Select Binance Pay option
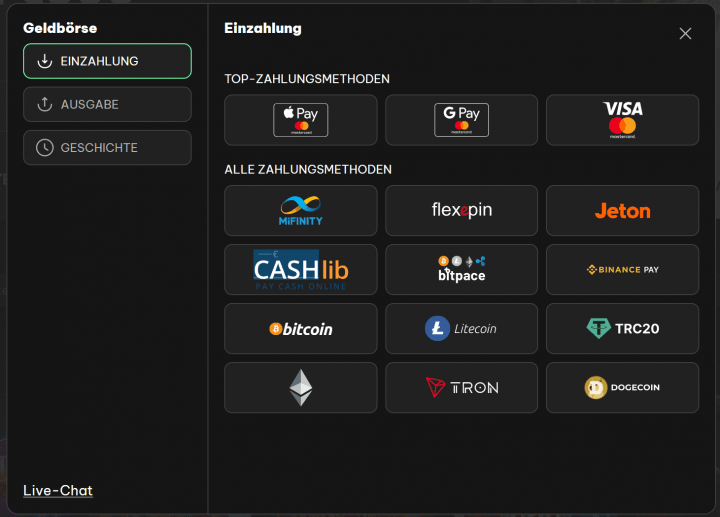Screen dimensions: 720x517 (x=623, y=270)
